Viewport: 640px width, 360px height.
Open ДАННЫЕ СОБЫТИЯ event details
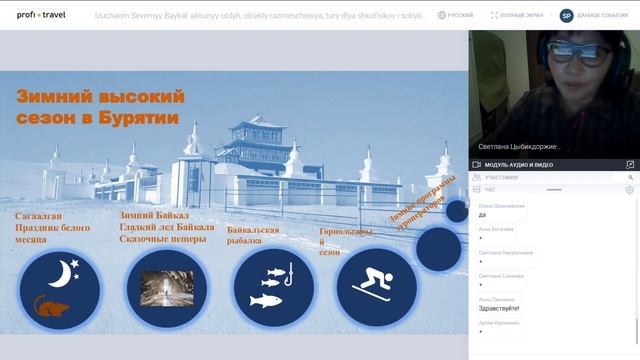602,15
